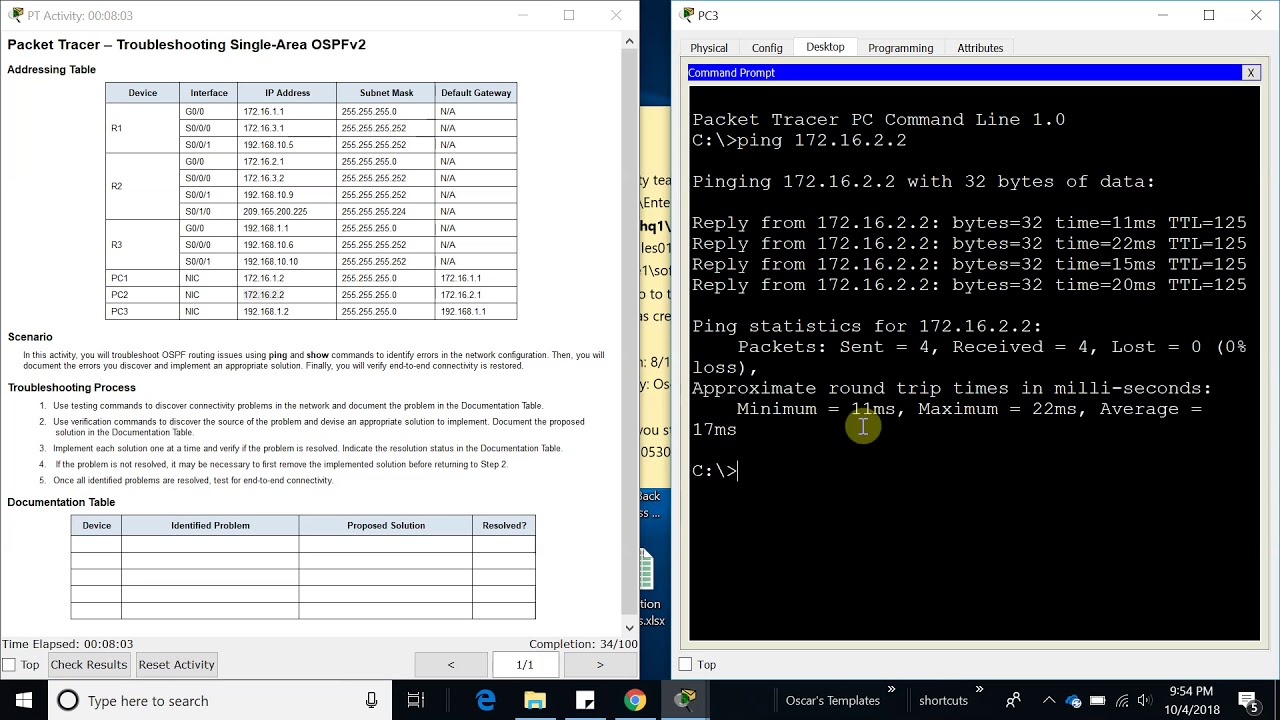Screen dimensions: 1280x720
Task: Enable Top checkbox in PT Activity window
Action: [9, 665]
